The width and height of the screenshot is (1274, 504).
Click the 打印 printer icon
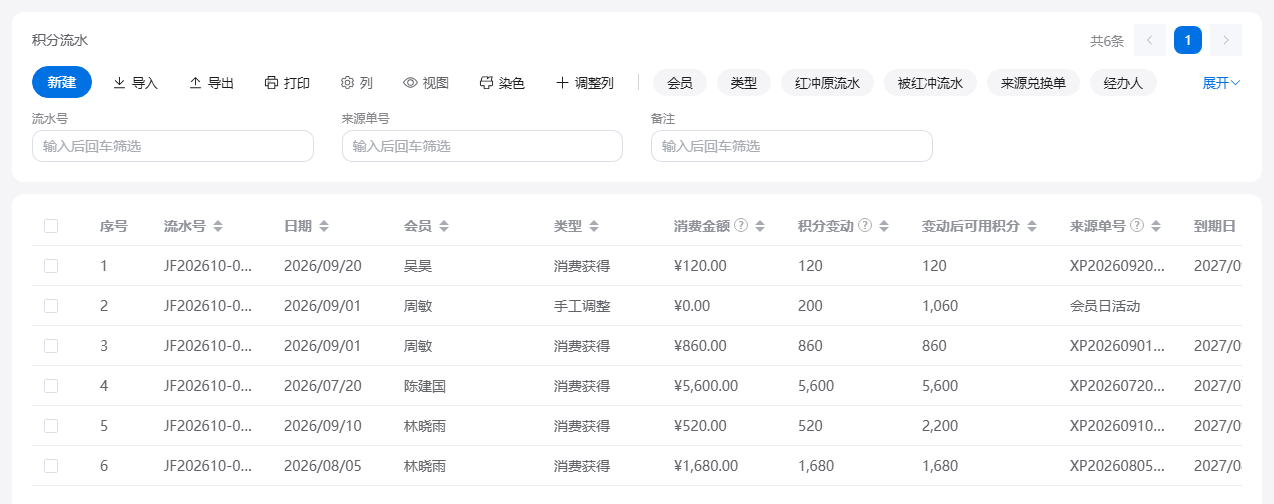(271, 83)
